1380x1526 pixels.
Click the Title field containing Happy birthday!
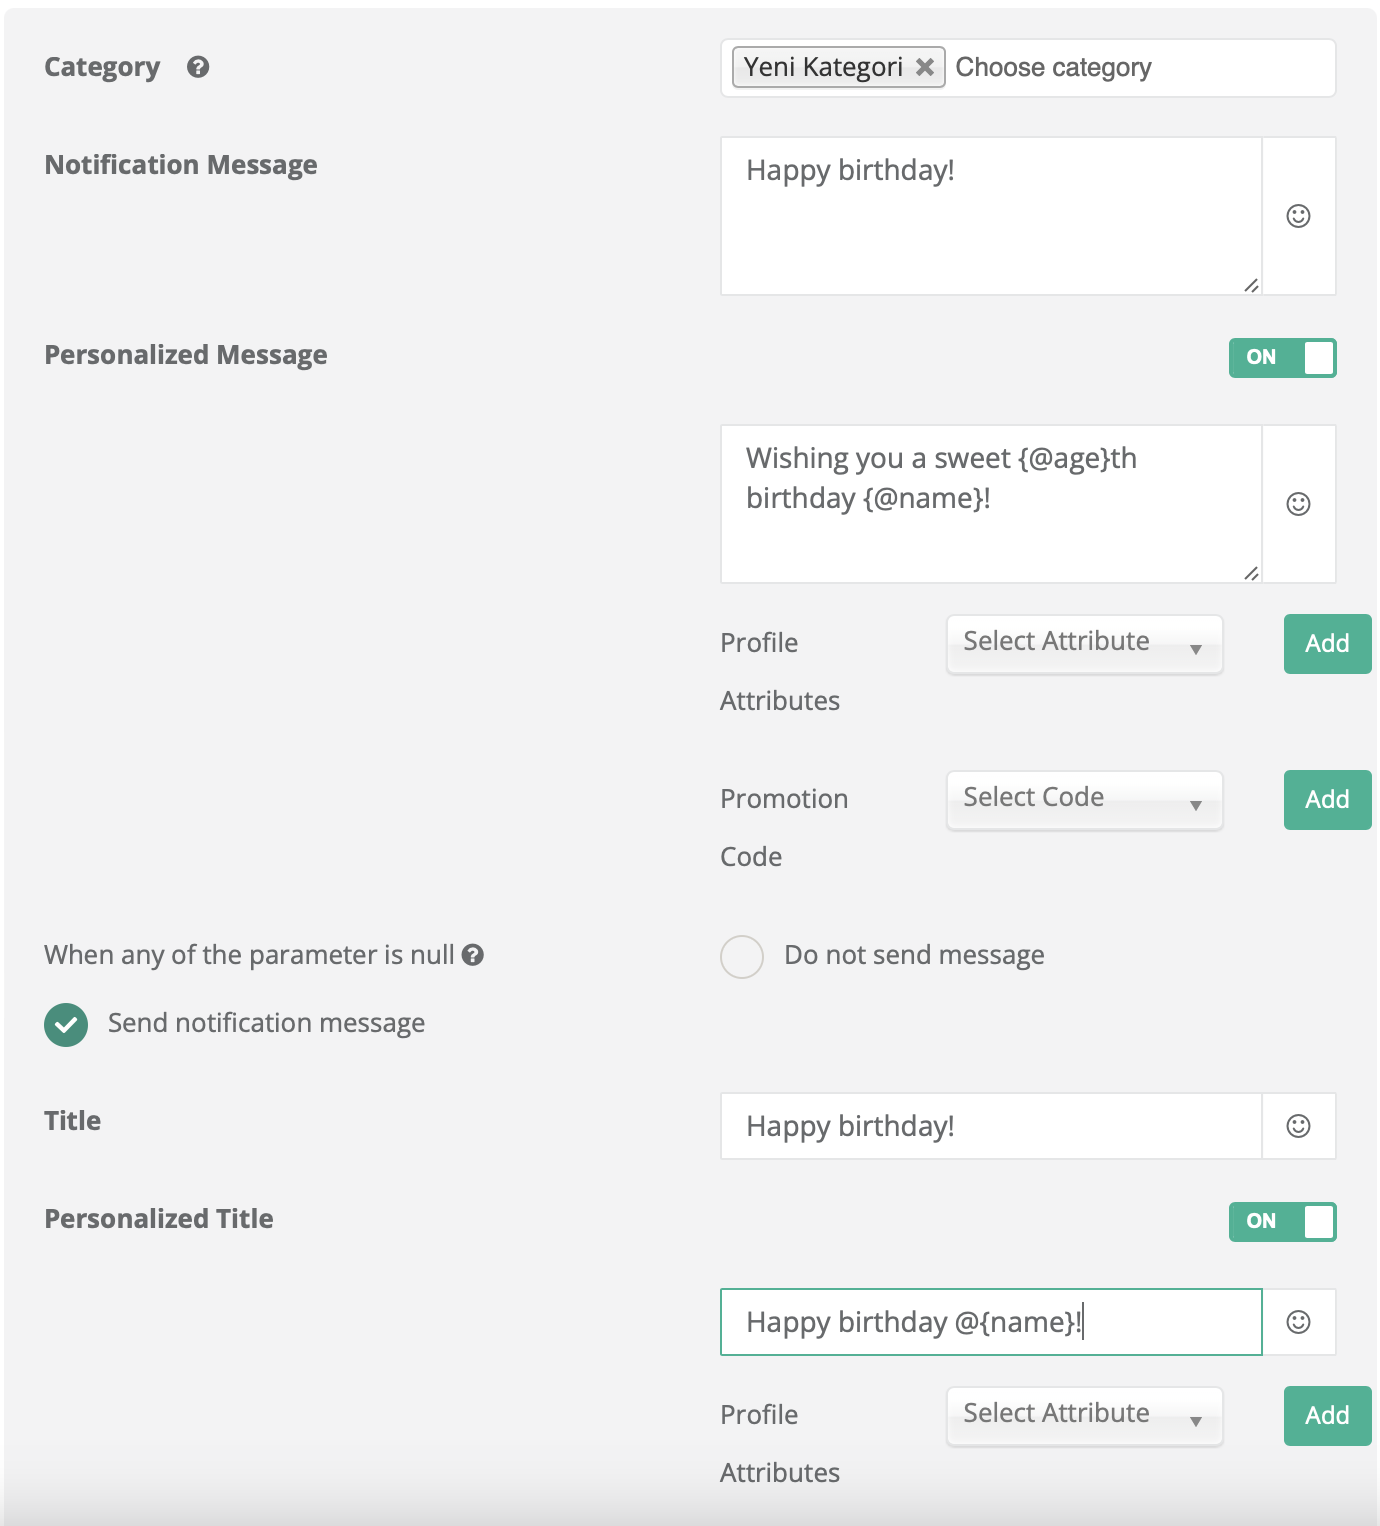(x=990, y=1126)
